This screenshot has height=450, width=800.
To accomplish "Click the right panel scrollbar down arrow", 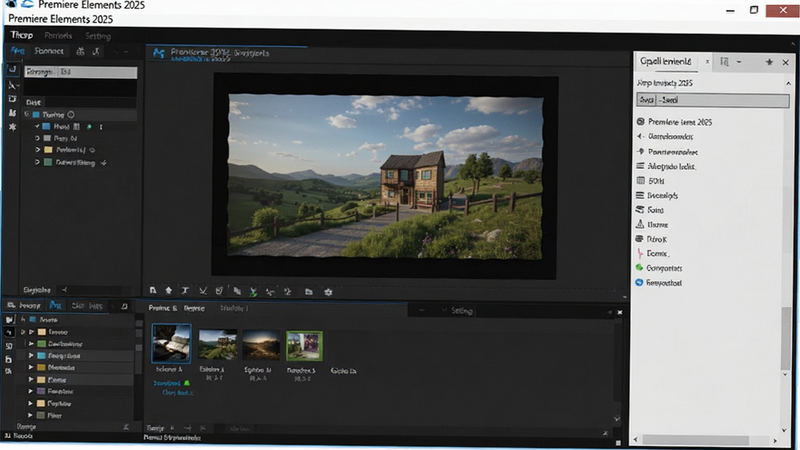I will (785, 430).
